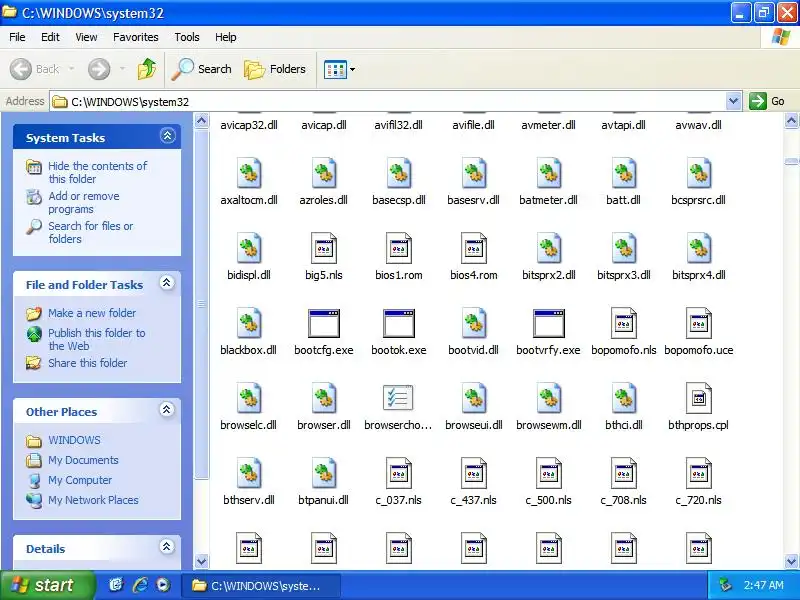
Task: Toggle the Folders pane button
Action: pos(275,69)
